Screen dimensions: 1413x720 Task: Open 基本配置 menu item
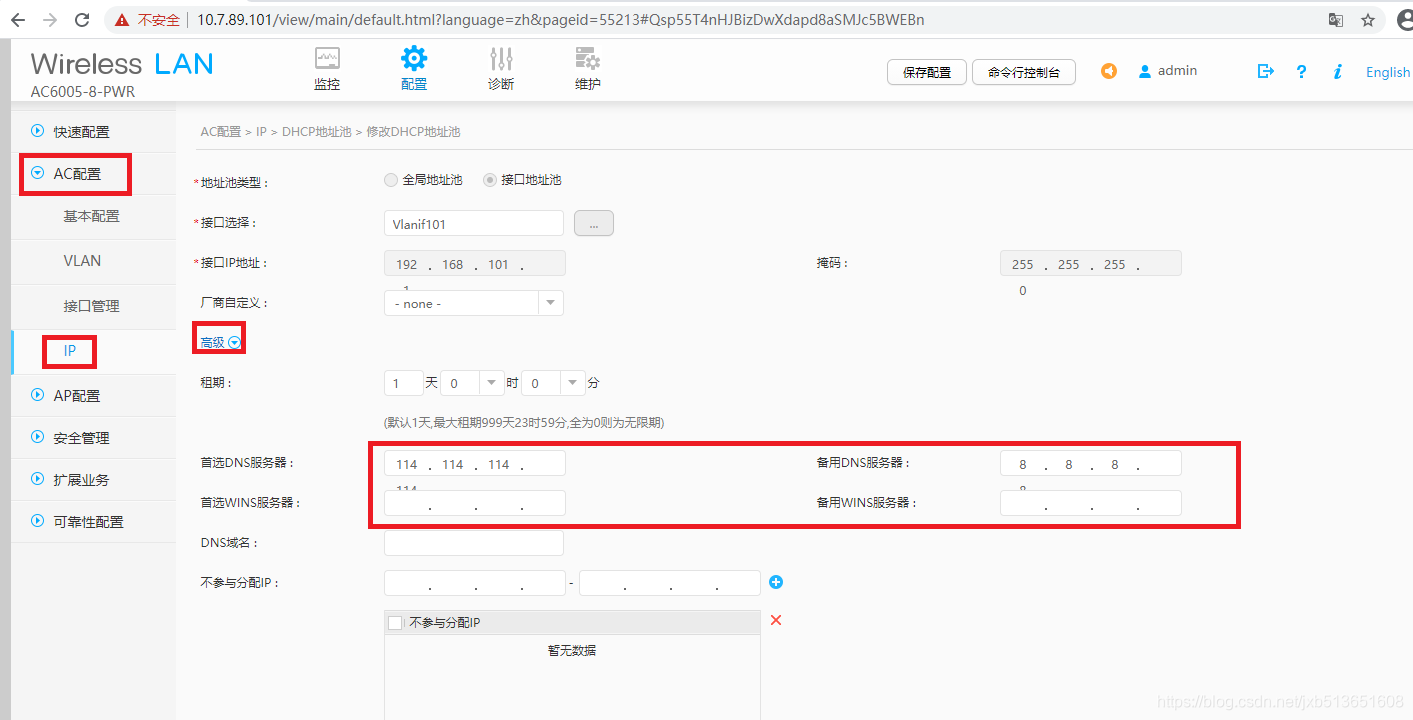[x=91, y=216]
